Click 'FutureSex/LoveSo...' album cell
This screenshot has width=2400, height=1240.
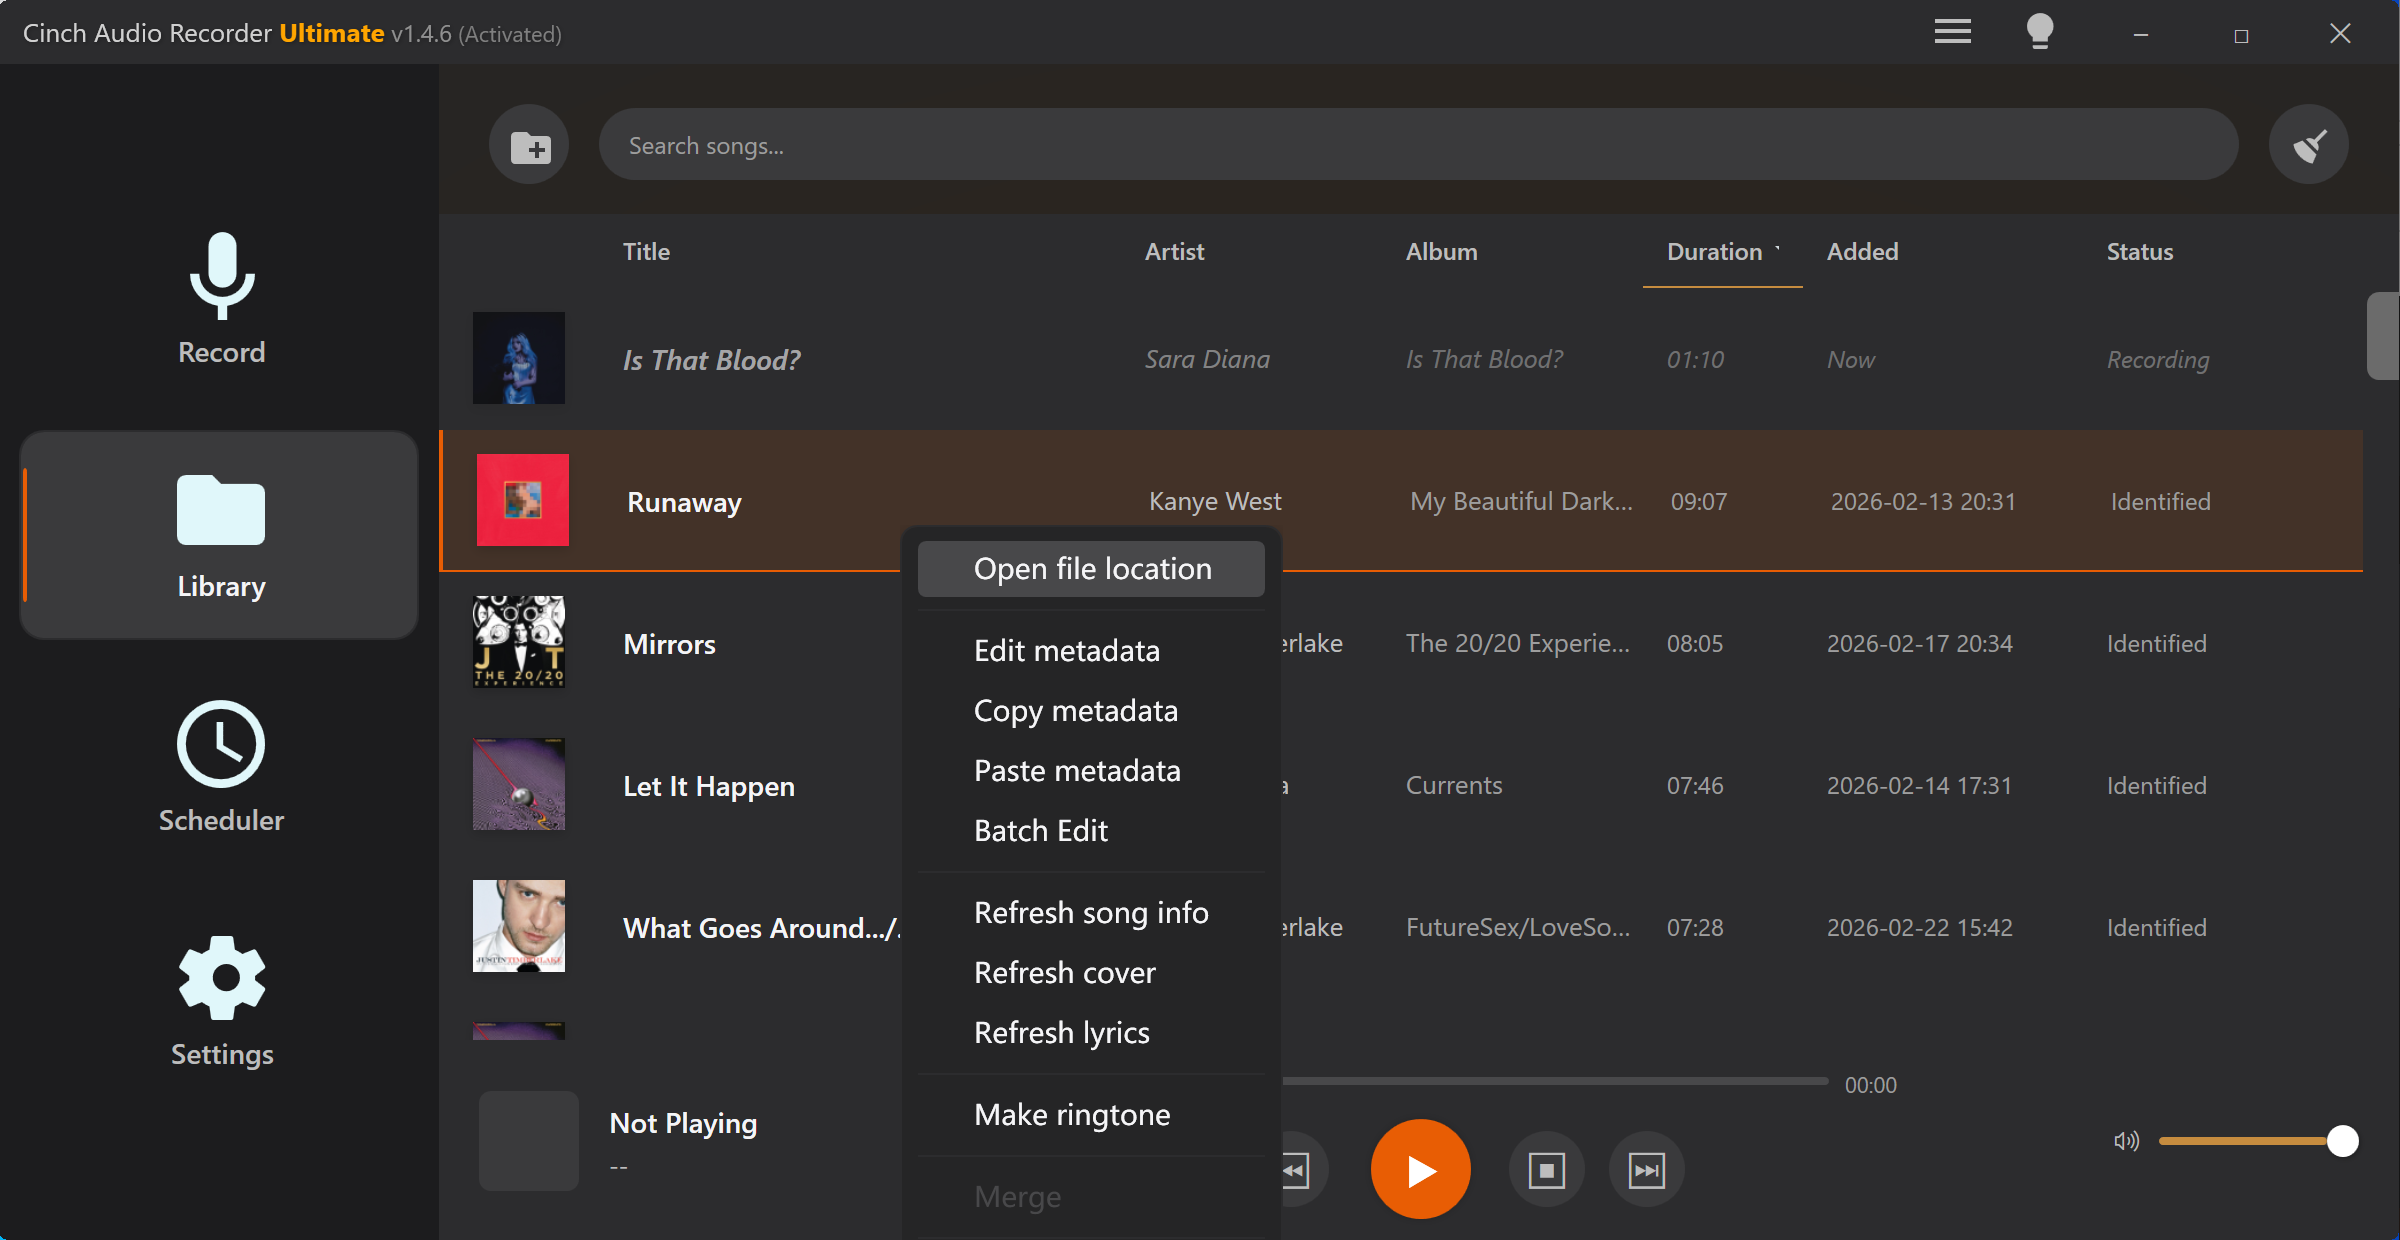(1517, 927)
